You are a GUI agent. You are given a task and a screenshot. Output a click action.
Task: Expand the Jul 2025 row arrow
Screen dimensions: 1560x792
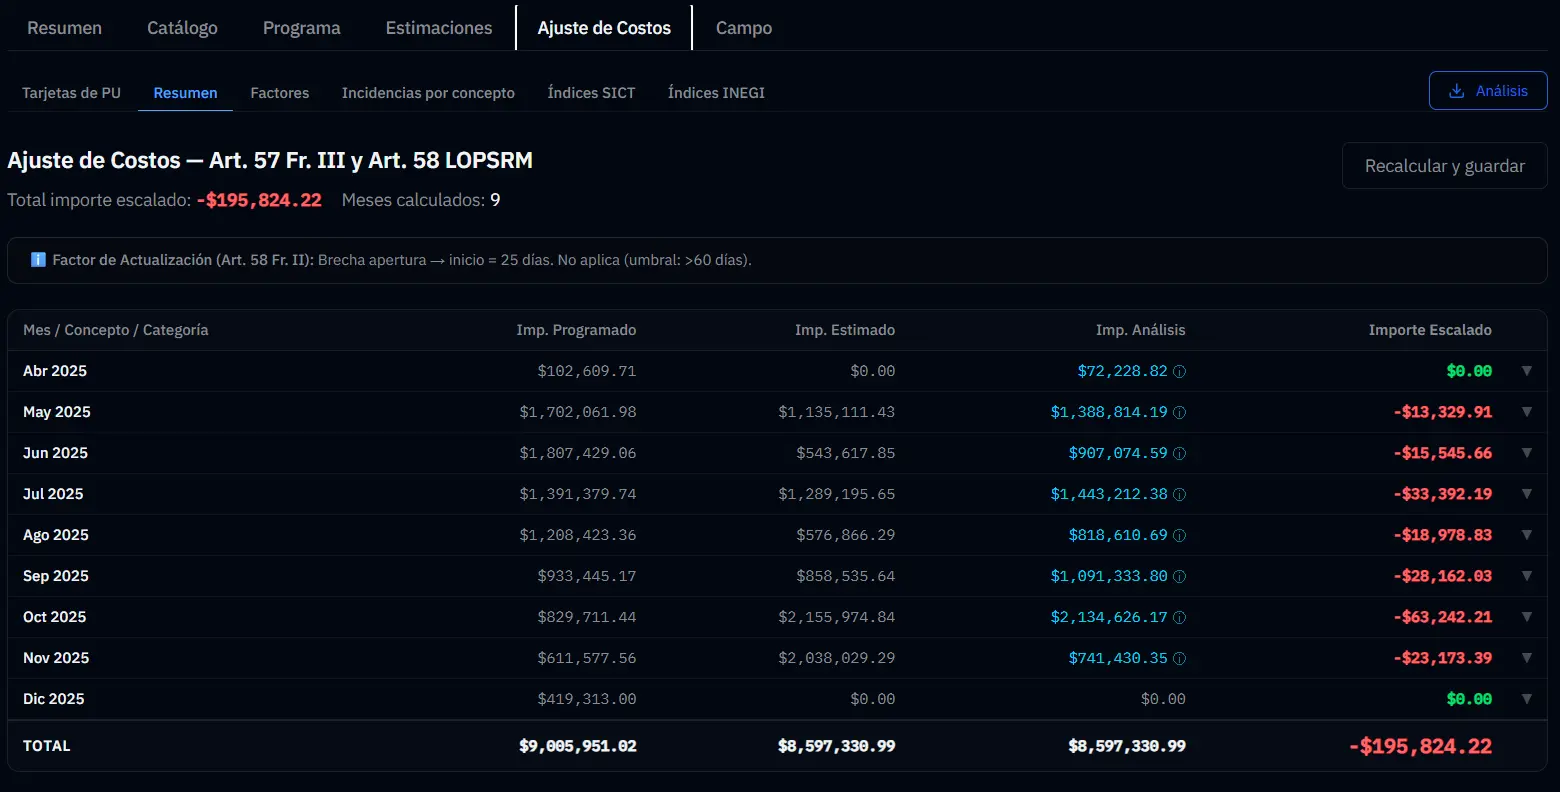[1526, 494]
